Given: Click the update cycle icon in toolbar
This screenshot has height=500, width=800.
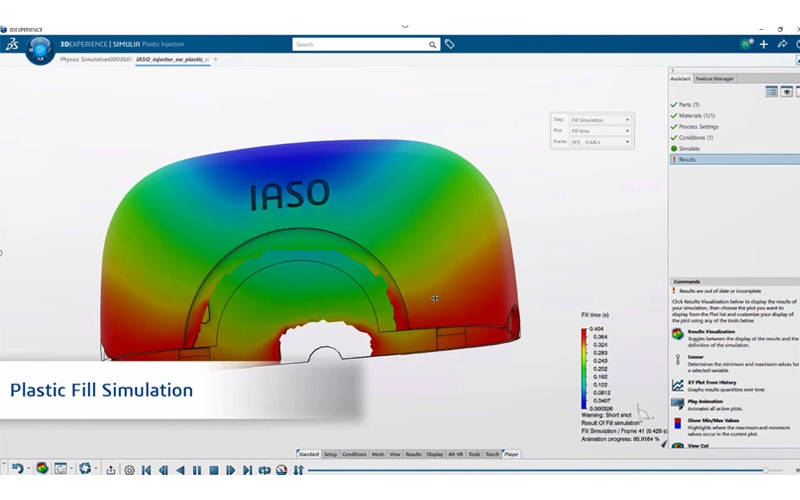Looking at the screenshot, I should [85, 468].
